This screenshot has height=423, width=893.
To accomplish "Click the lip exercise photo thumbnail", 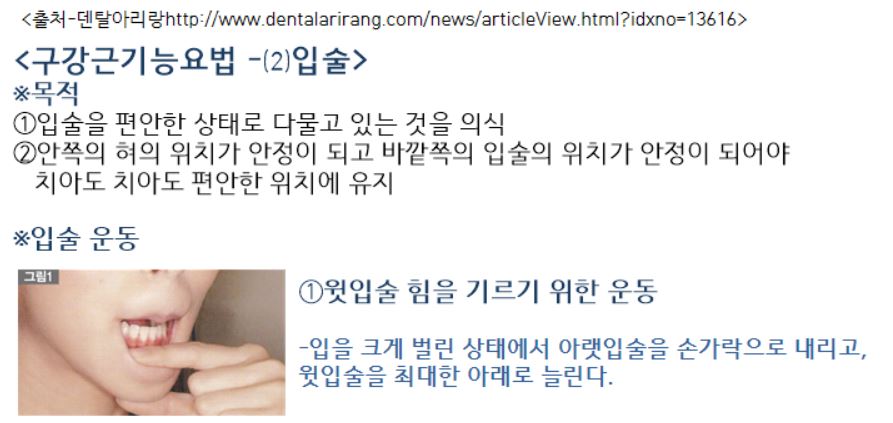I will click(151, 342).
